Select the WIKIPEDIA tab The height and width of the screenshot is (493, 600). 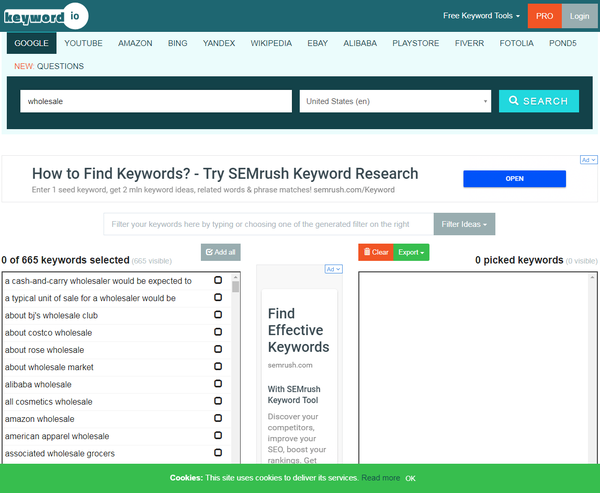(271, 43)
